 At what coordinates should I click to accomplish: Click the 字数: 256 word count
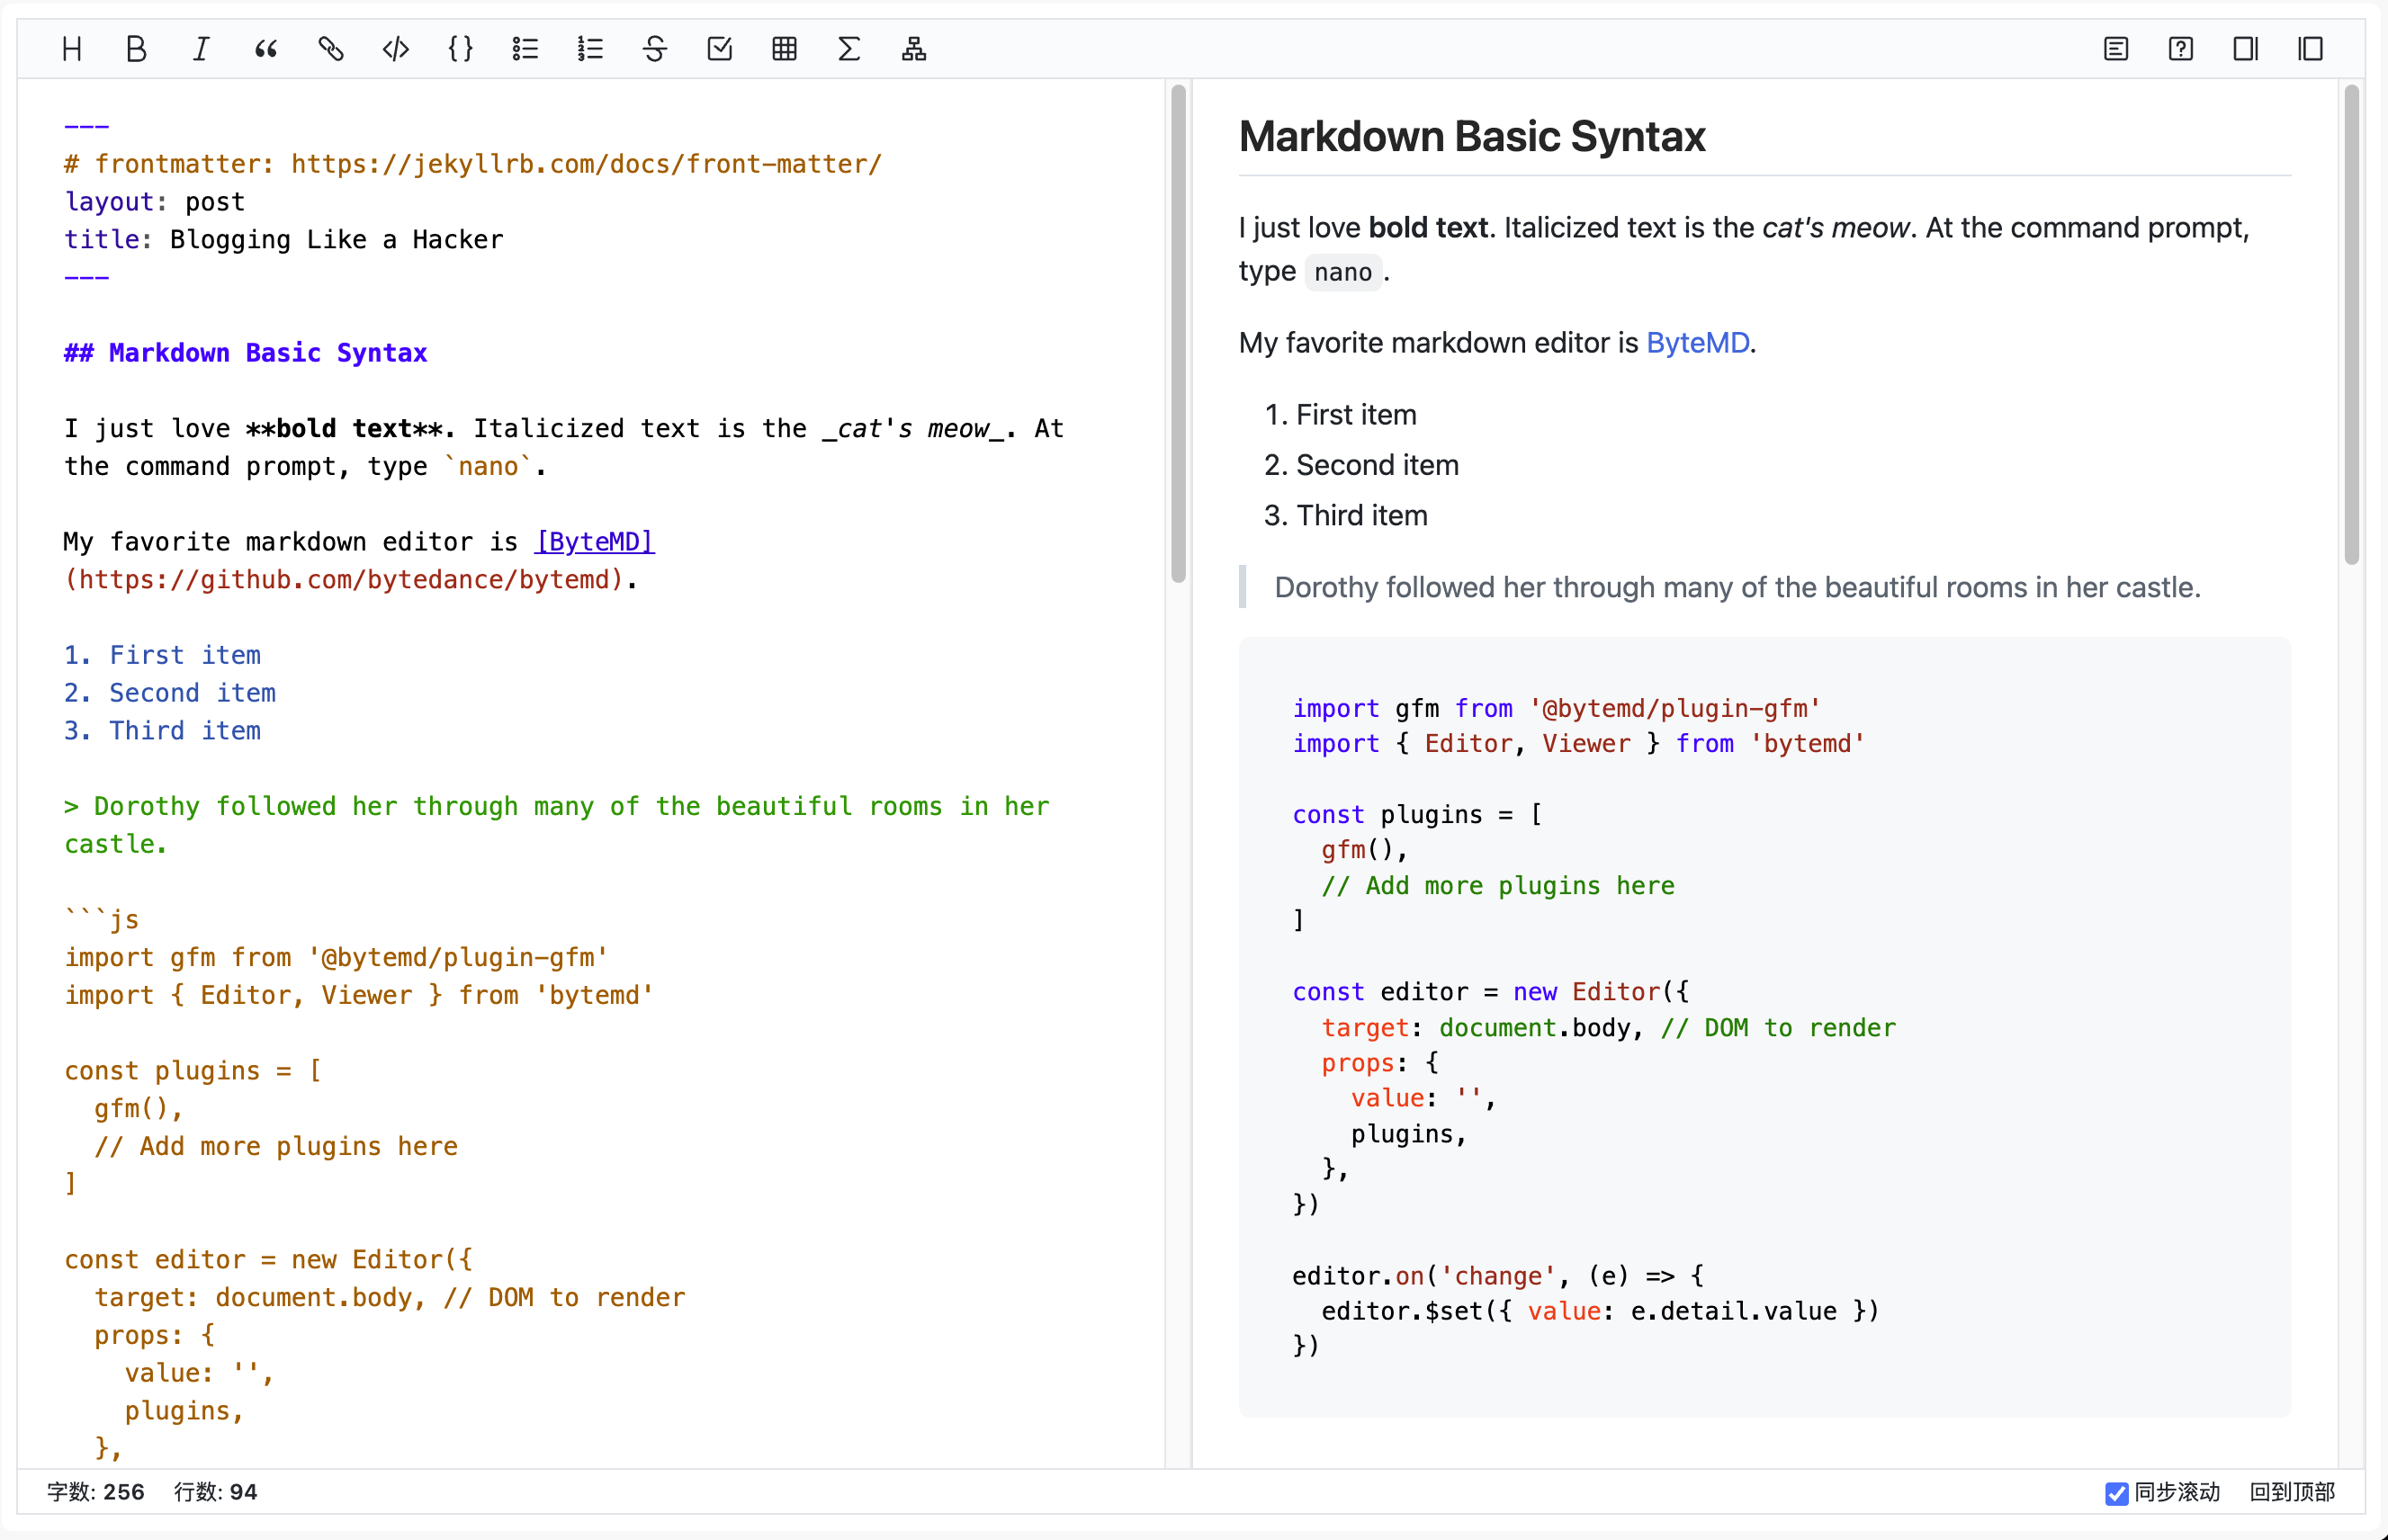[96, 1492]
